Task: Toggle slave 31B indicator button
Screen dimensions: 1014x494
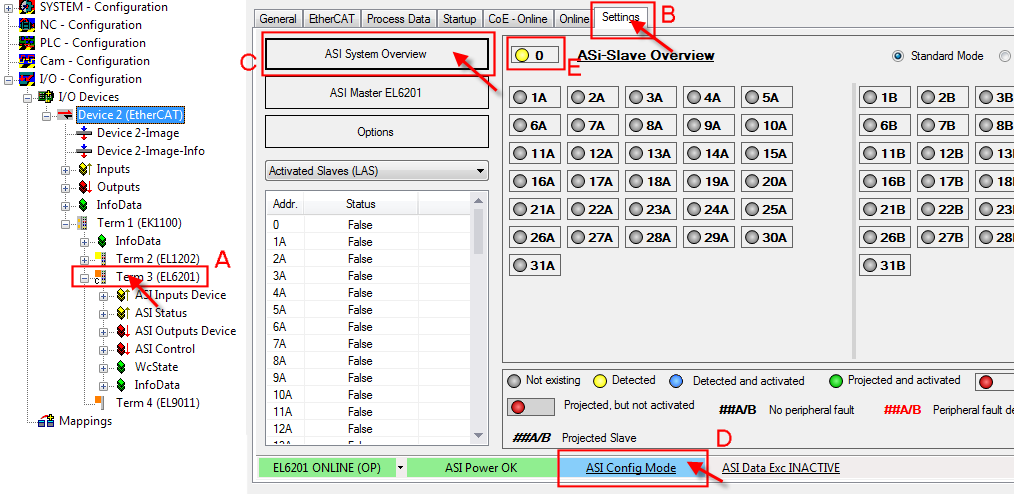Action: (x=885, y=265)
